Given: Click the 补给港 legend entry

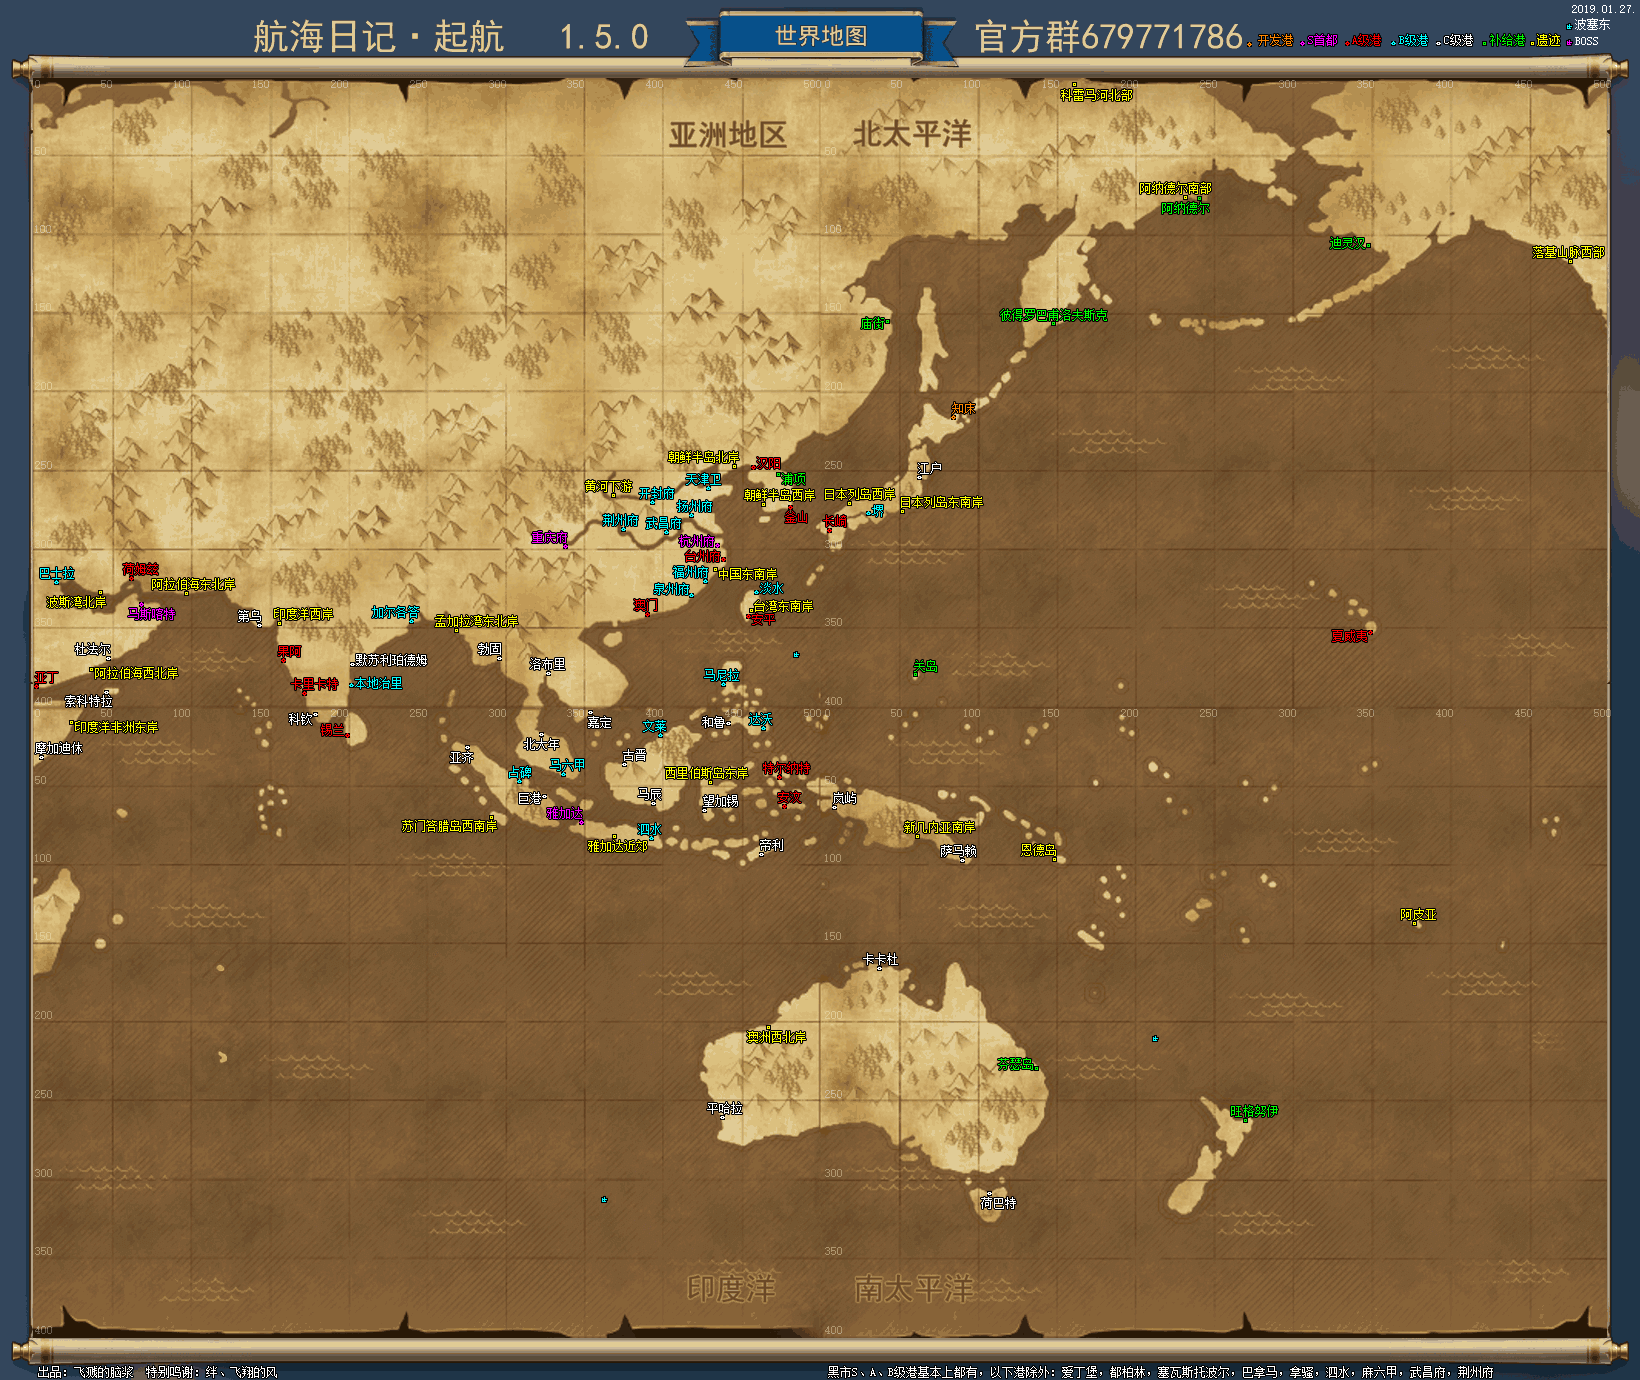Looking at the screenshot, I should [x=1505, y=41].
